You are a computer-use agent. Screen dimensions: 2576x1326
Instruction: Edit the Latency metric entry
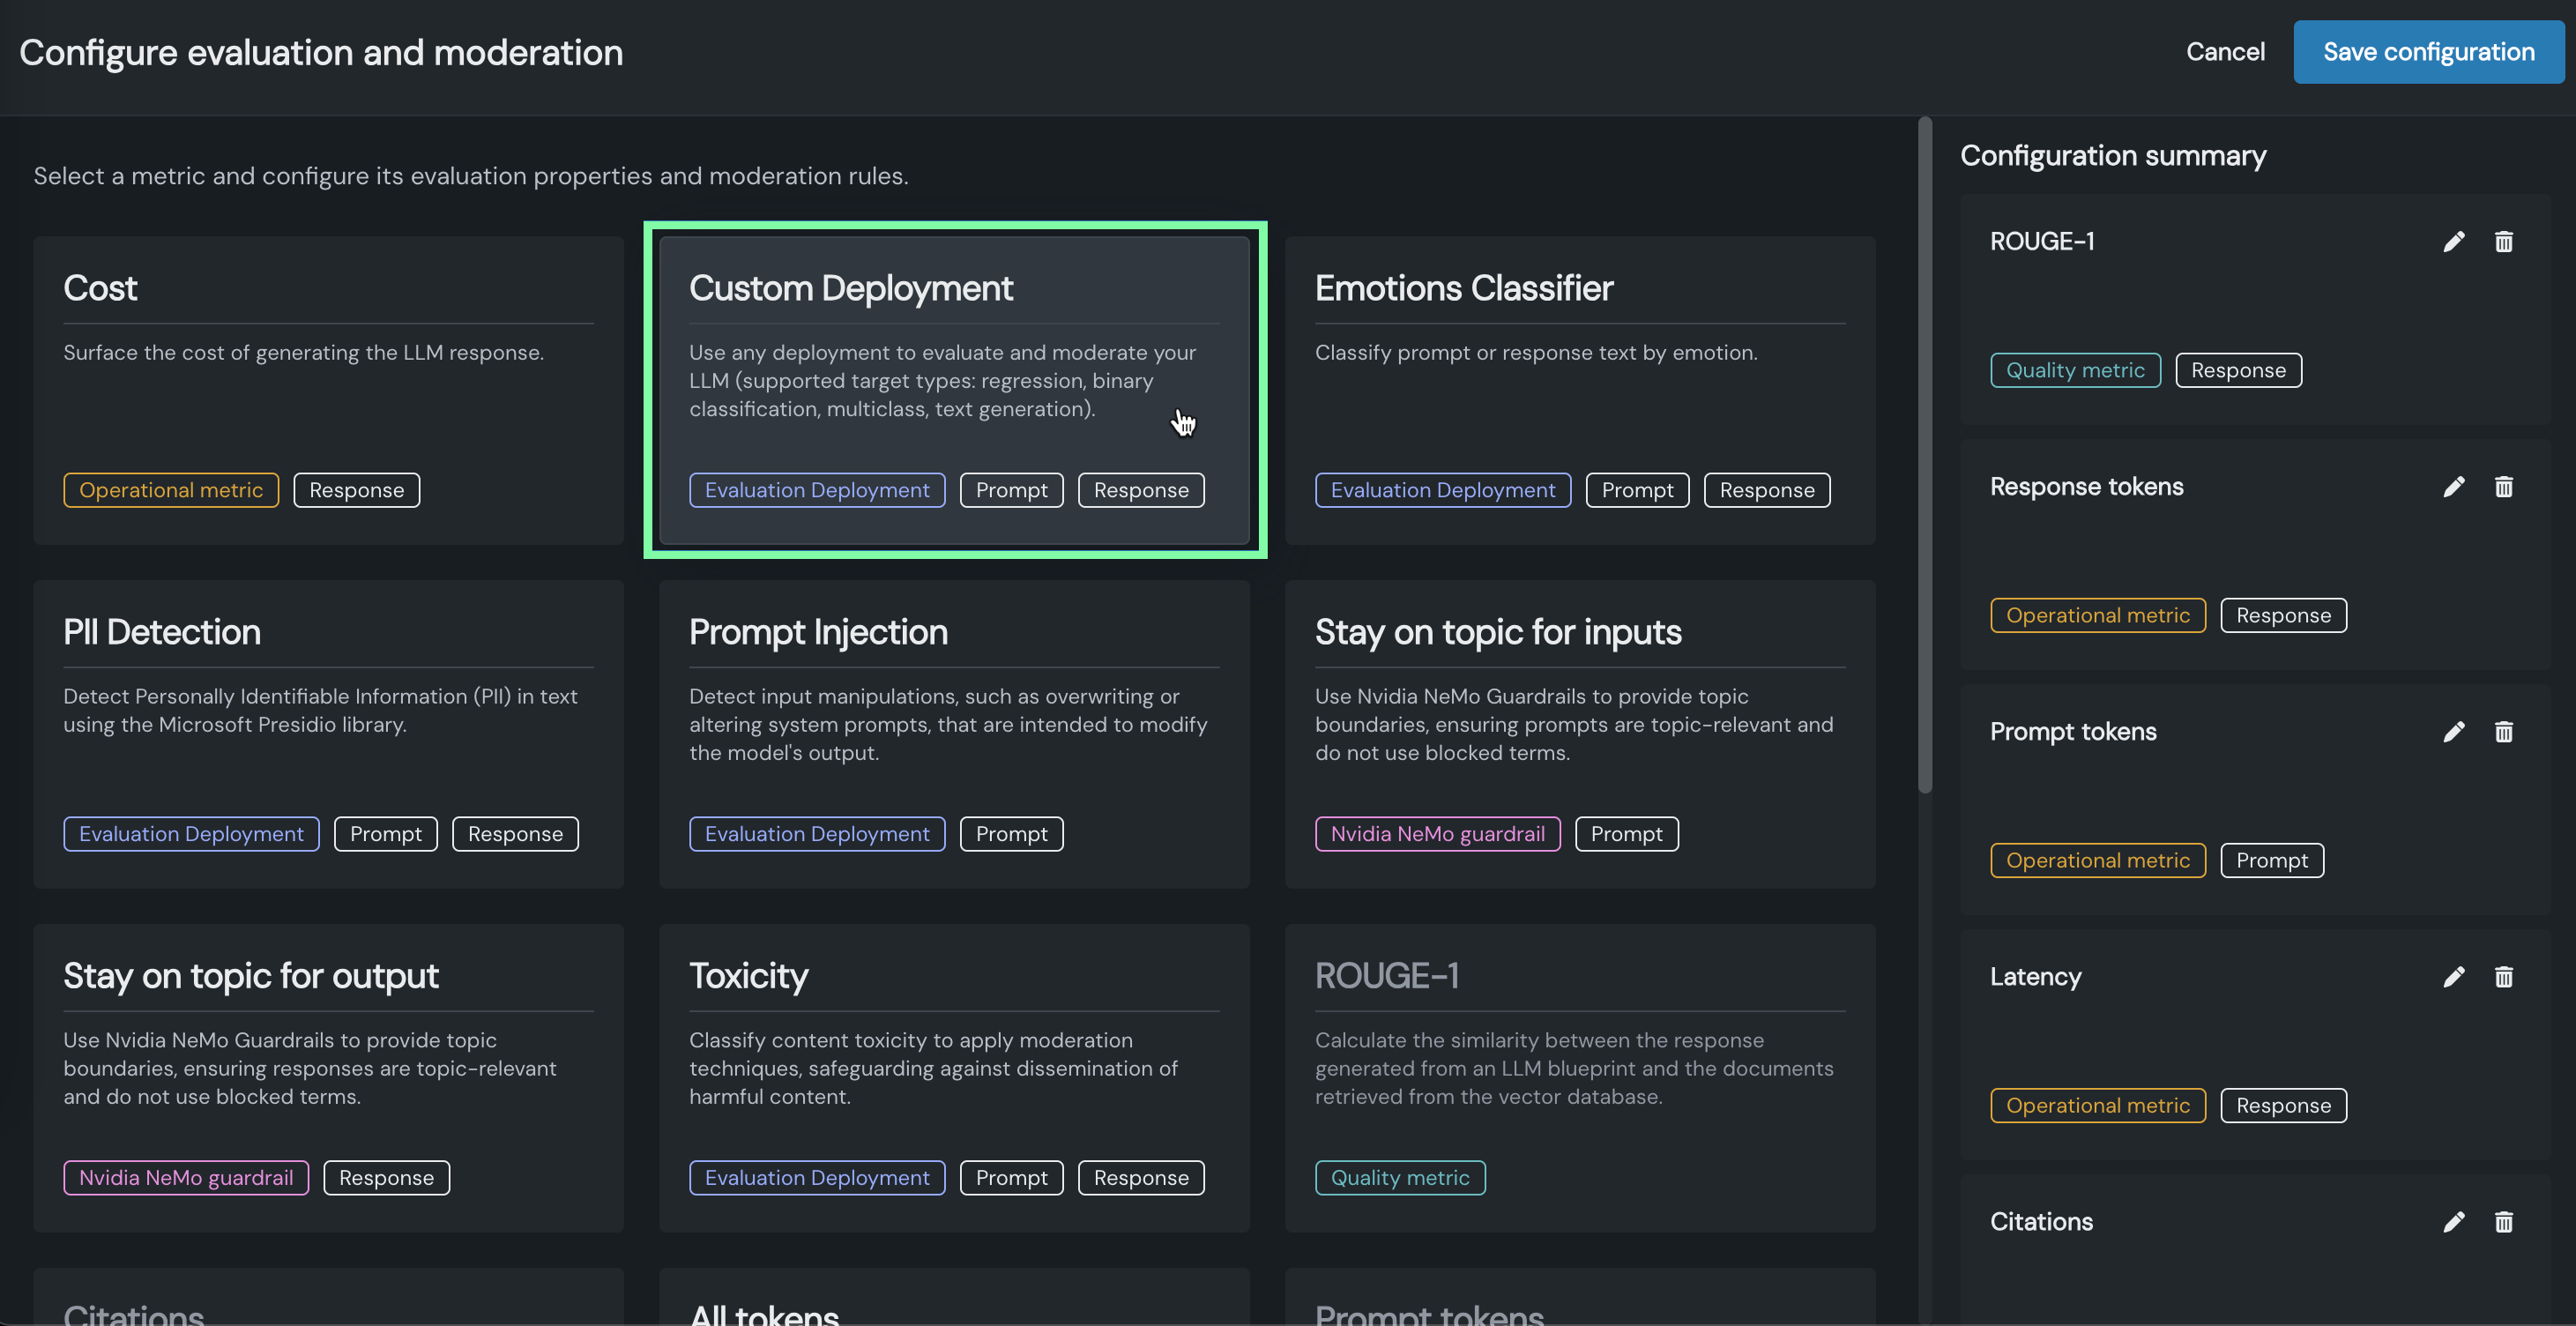pos(2453,977)
